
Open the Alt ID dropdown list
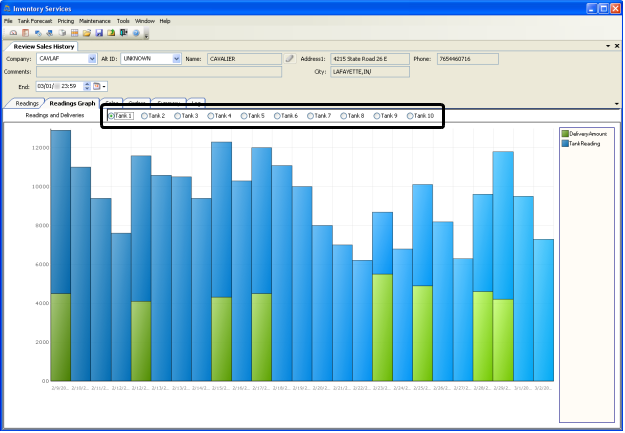coord(176,59)
